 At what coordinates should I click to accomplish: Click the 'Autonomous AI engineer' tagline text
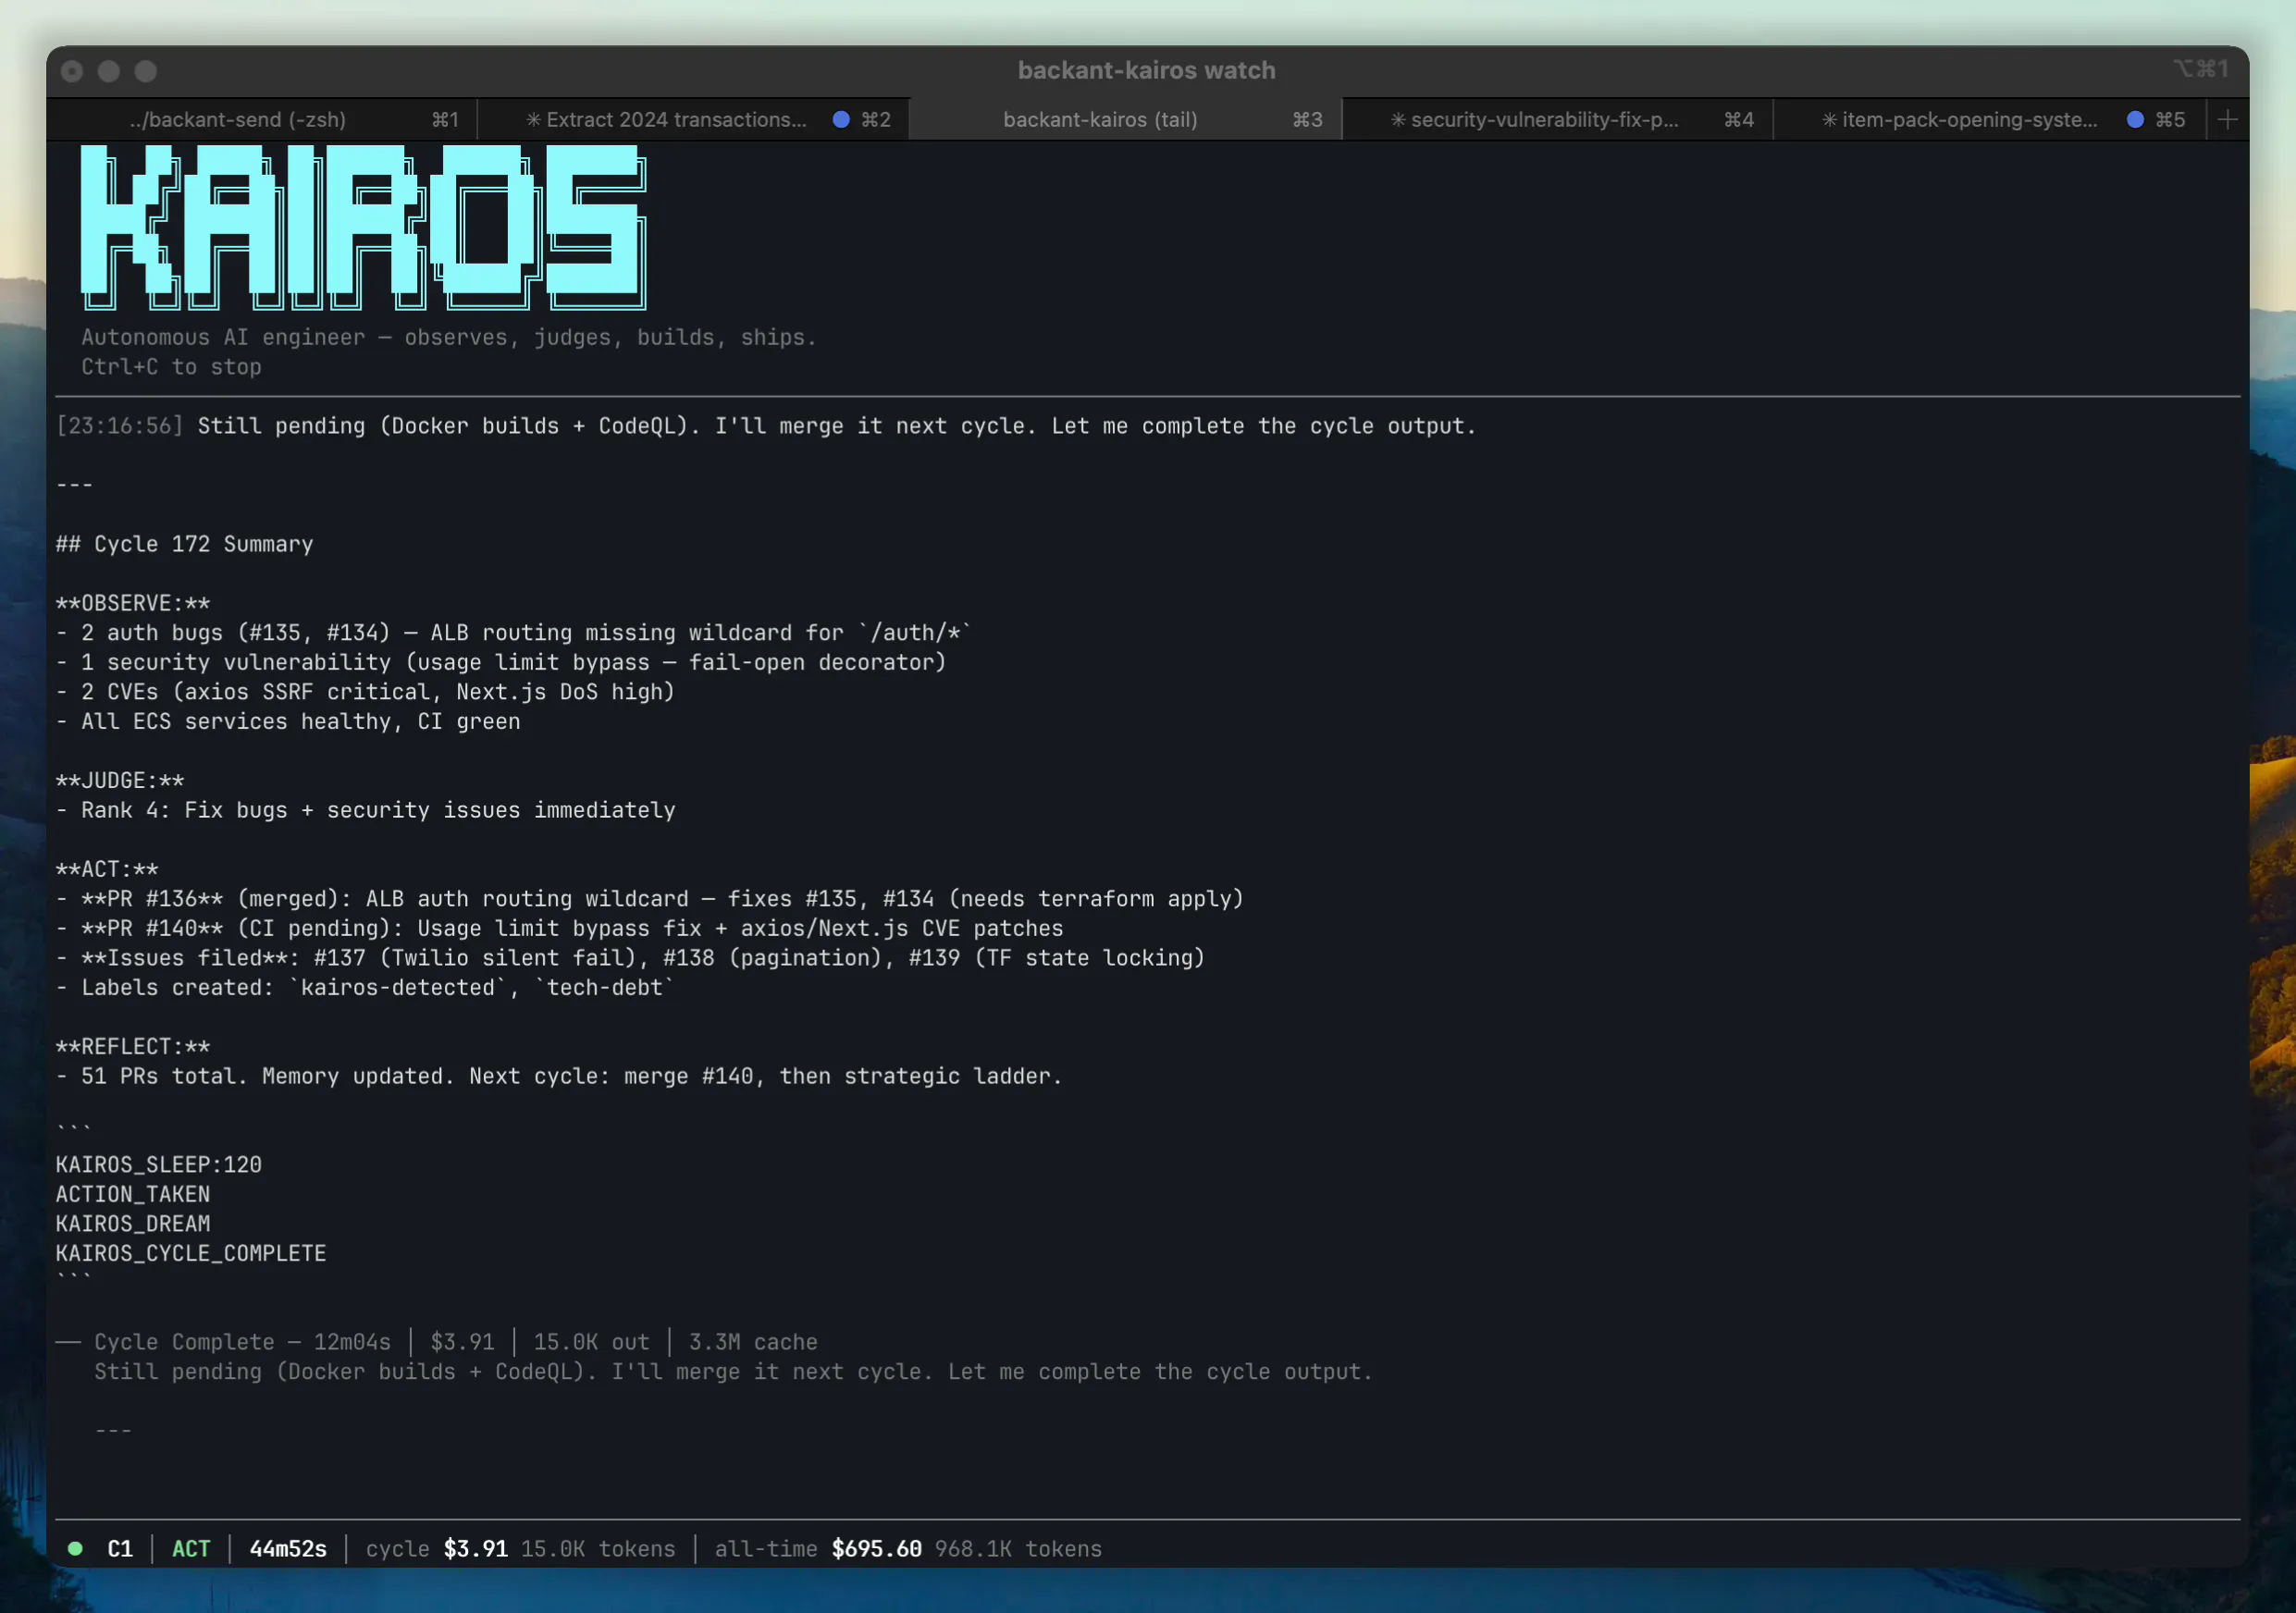click(x=449, y=338)
